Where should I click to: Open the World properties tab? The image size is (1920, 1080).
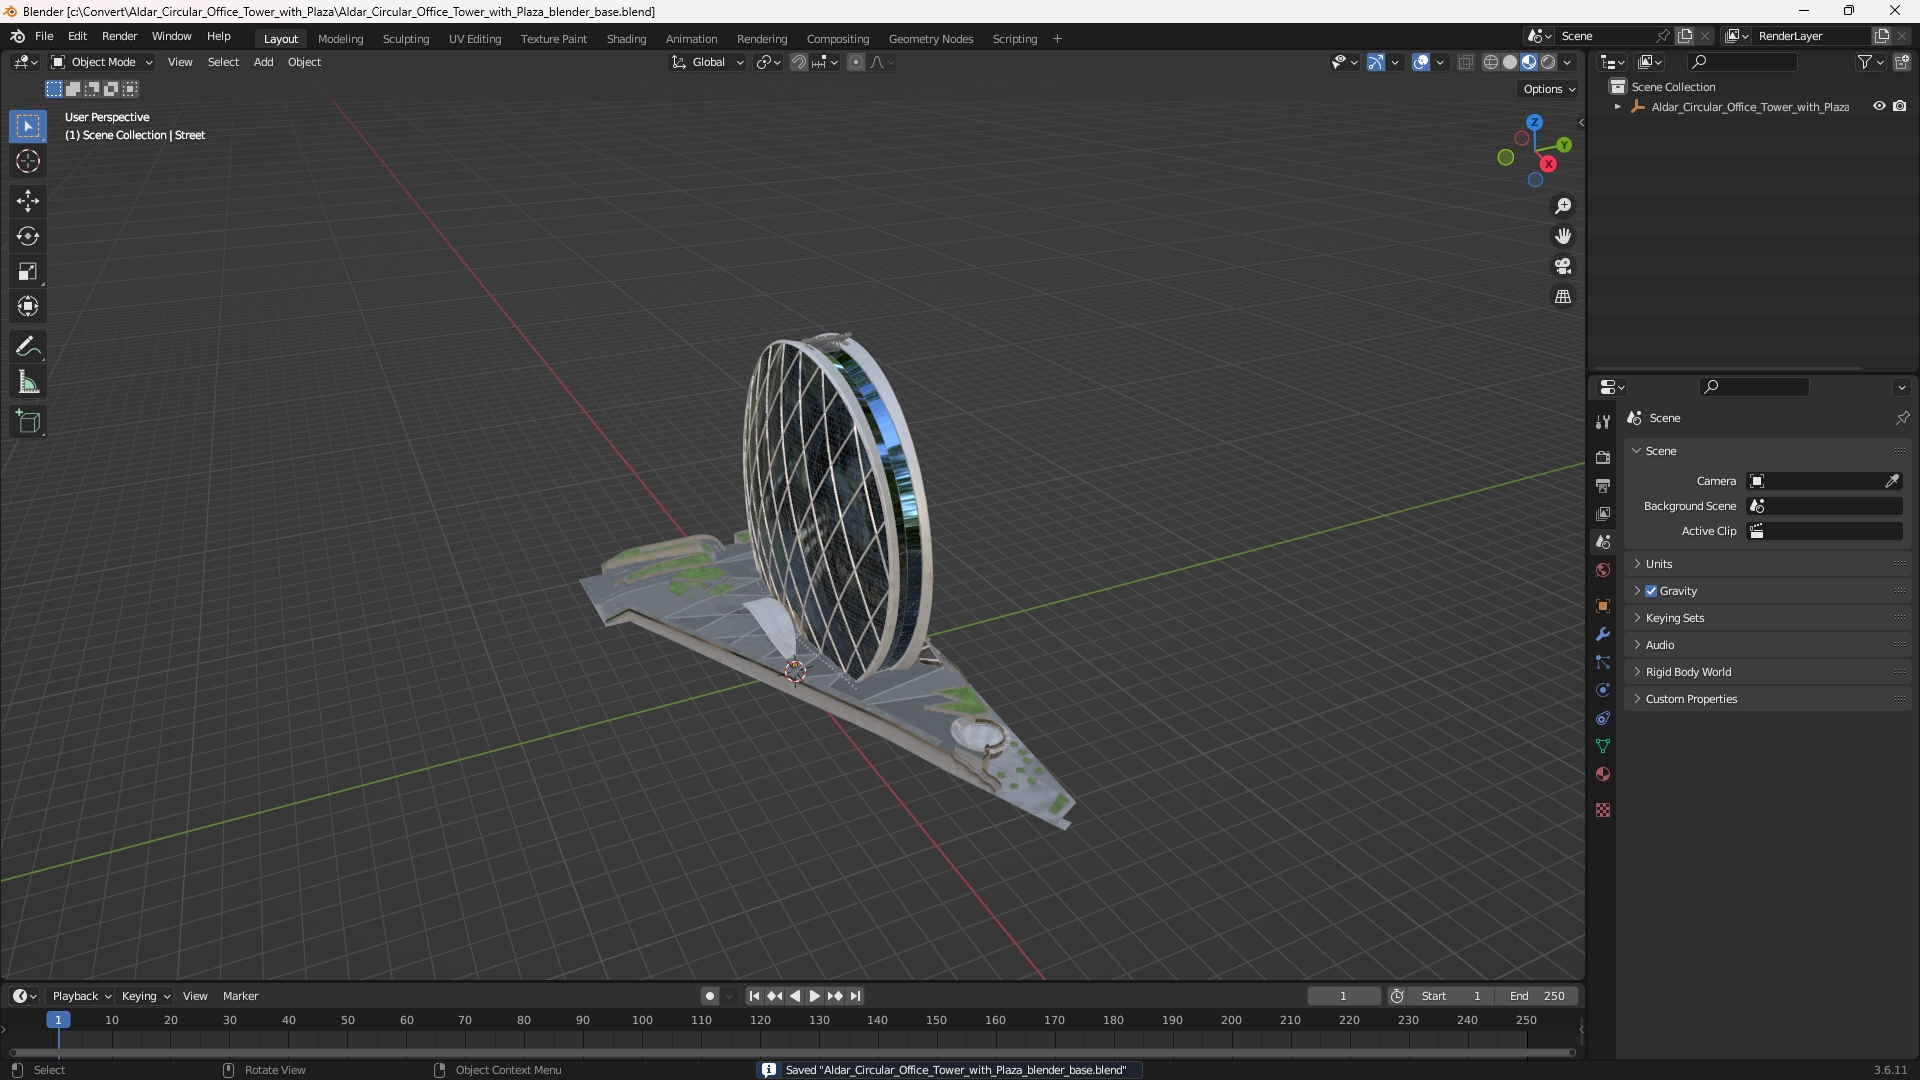pyautogui.click(x=1603, y=570)
